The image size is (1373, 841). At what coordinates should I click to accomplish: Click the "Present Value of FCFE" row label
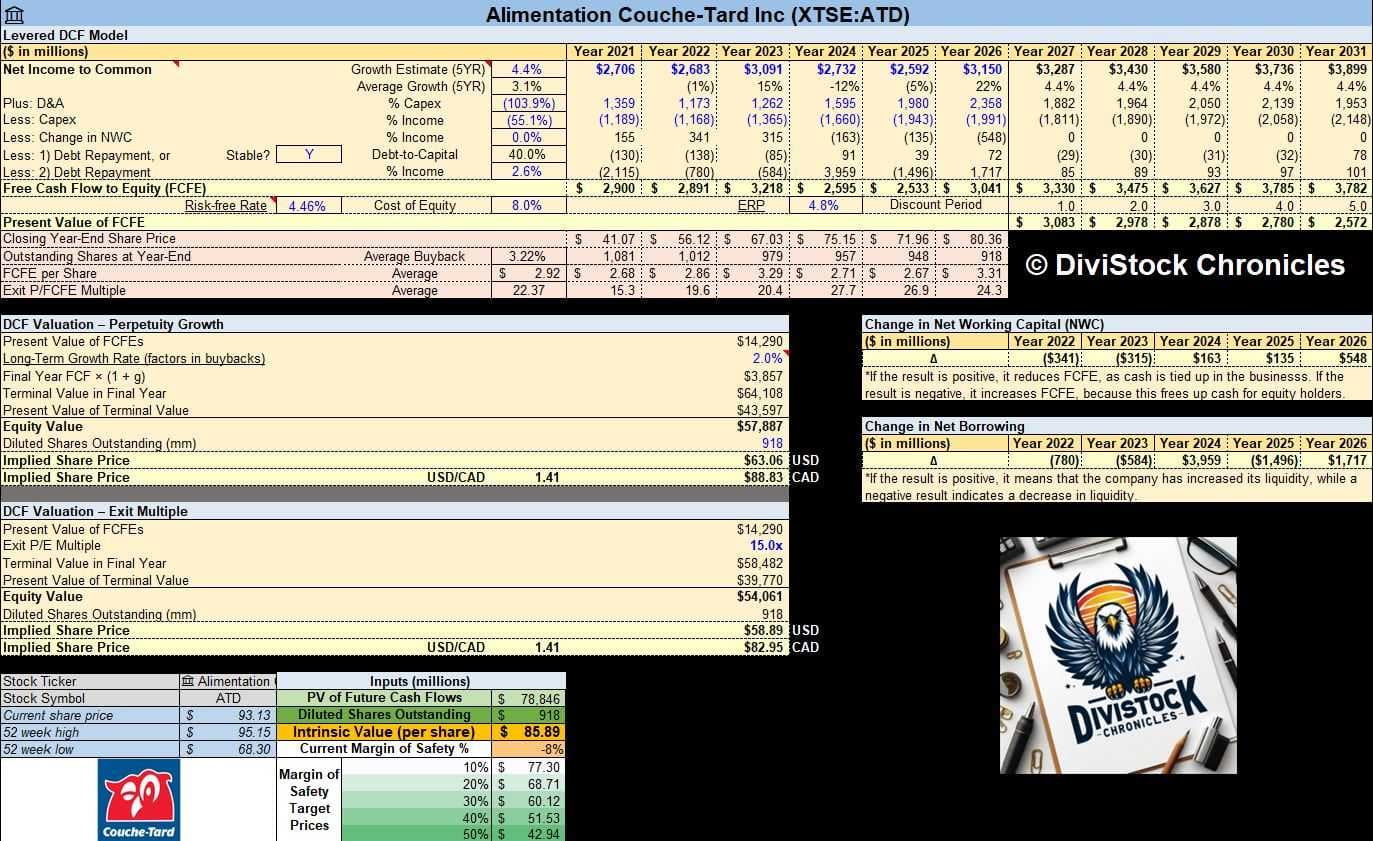click(74, 222)
